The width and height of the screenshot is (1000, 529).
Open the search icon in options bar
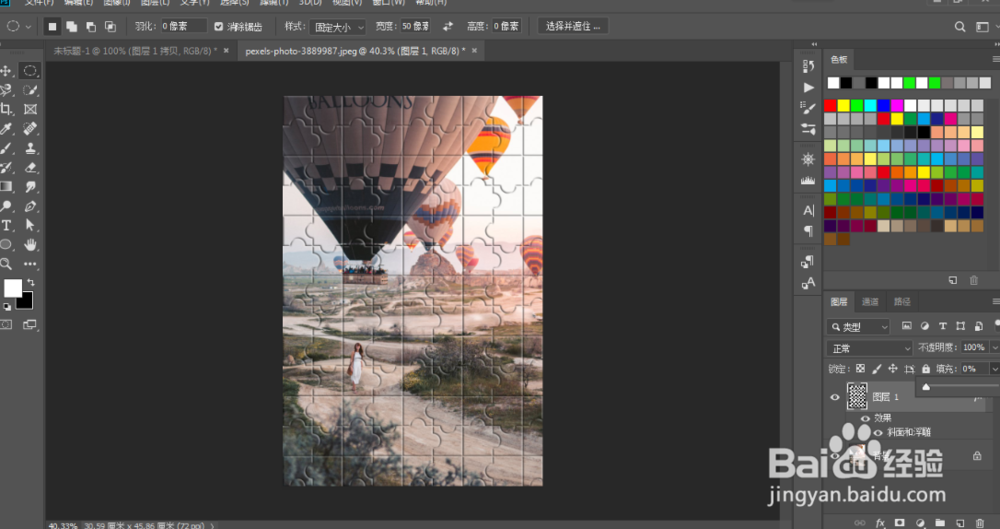coord(960,27)
